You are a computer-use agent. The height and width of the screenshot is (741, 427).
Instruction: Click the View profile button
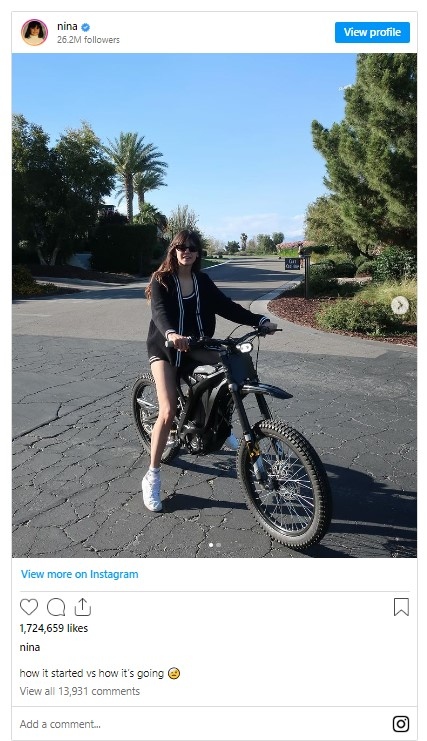(372, 32)
